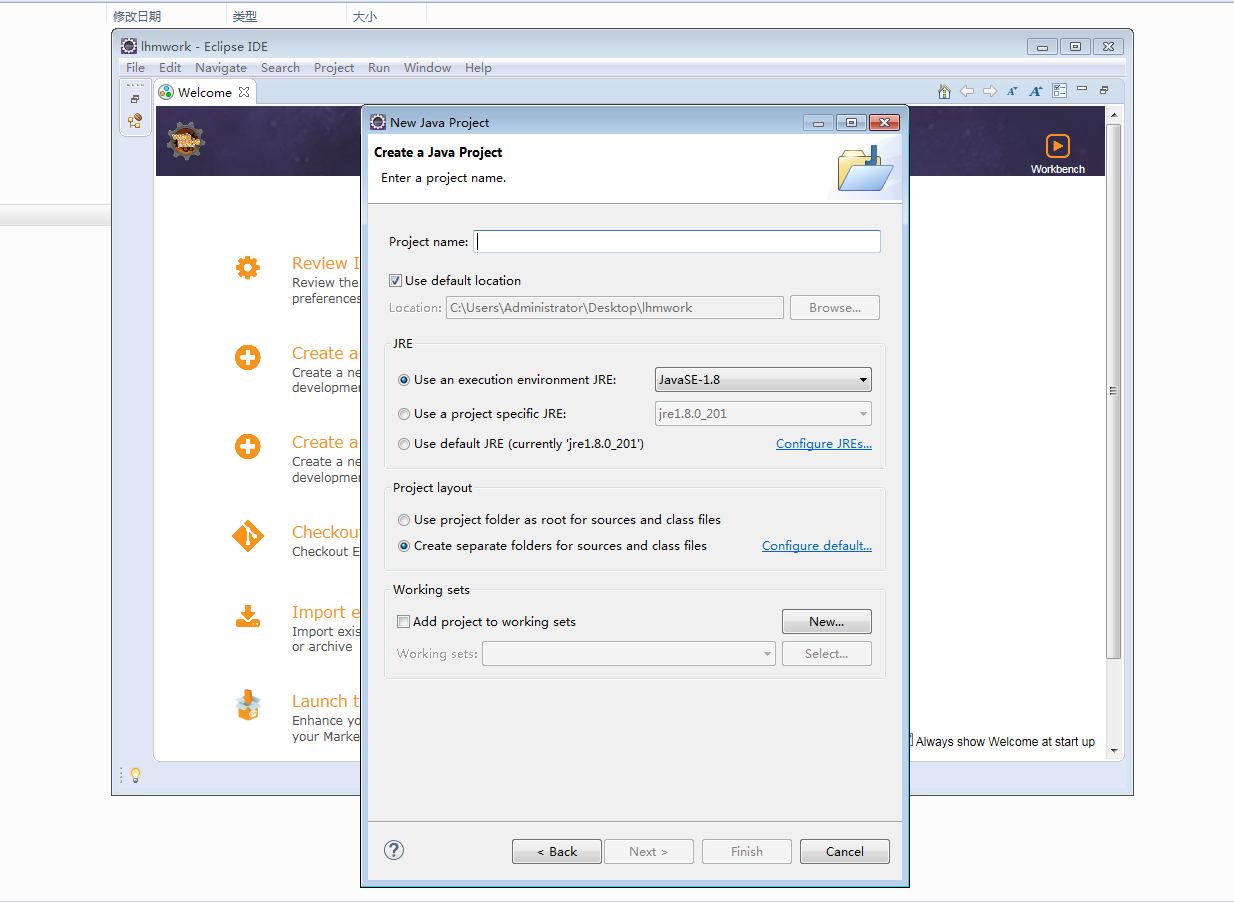Image resolution: width=1234 pixels, height=902 pixels.
Task: Click the Browse button for location
Action: pos(835,308)
